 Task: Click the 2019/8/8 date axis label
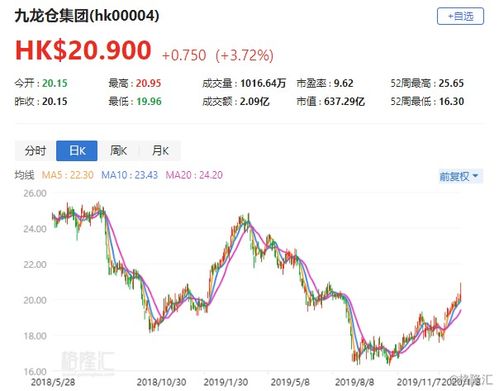click(355, 382)
